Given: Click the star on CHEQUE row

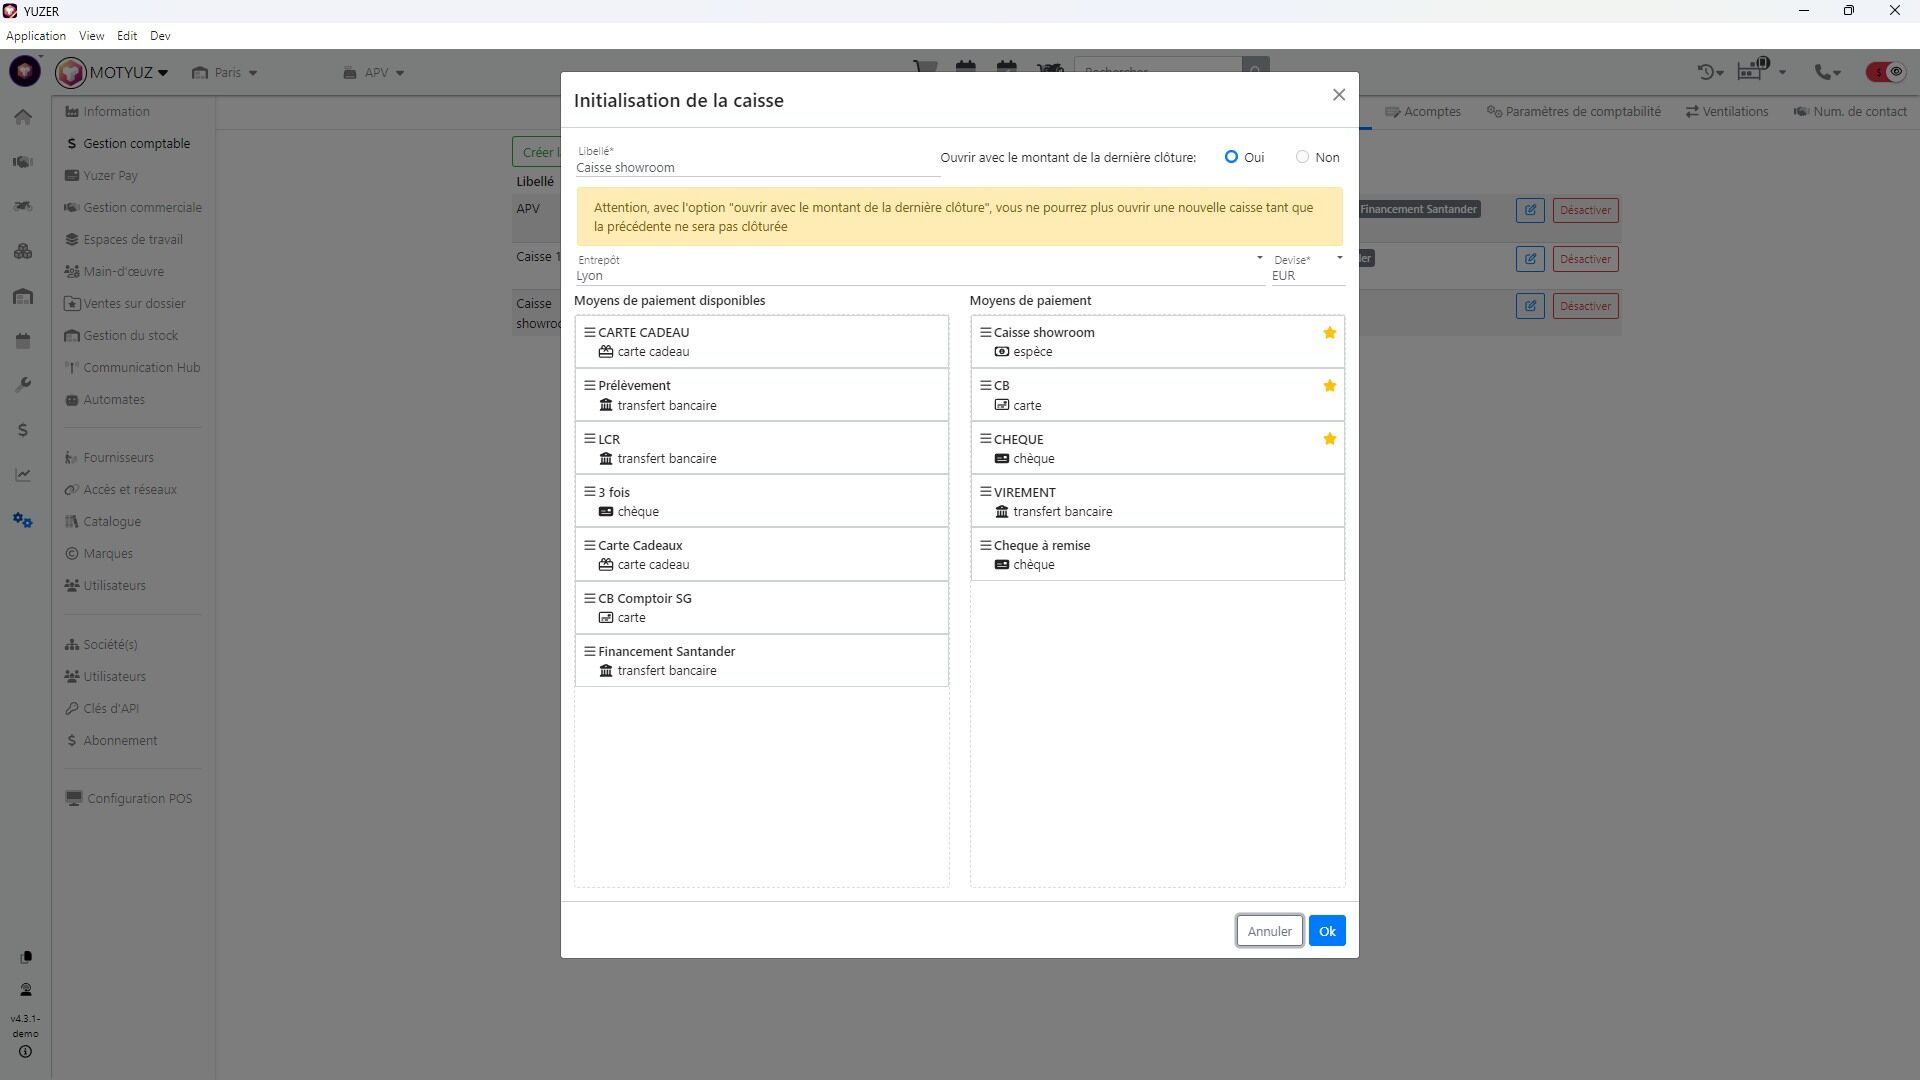Looking at the screenshot, I should click(1329, 439).
